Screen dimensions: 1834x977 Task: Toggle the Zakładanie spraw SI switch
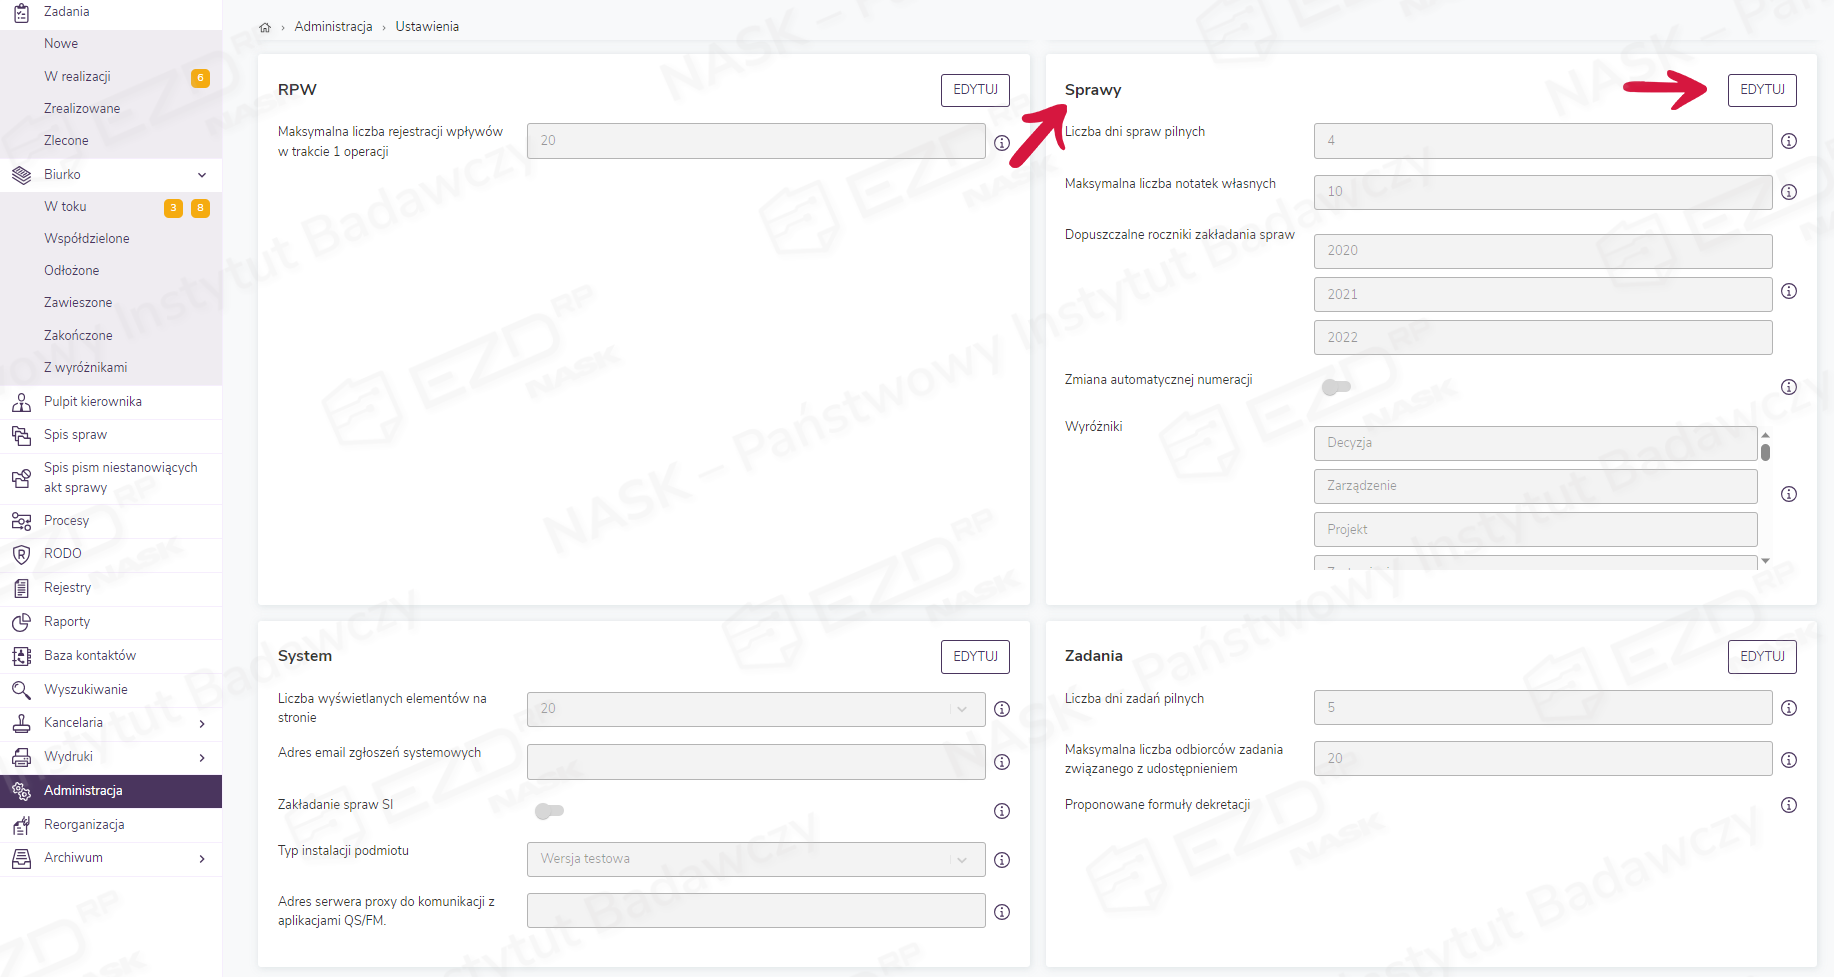[549, 811]
